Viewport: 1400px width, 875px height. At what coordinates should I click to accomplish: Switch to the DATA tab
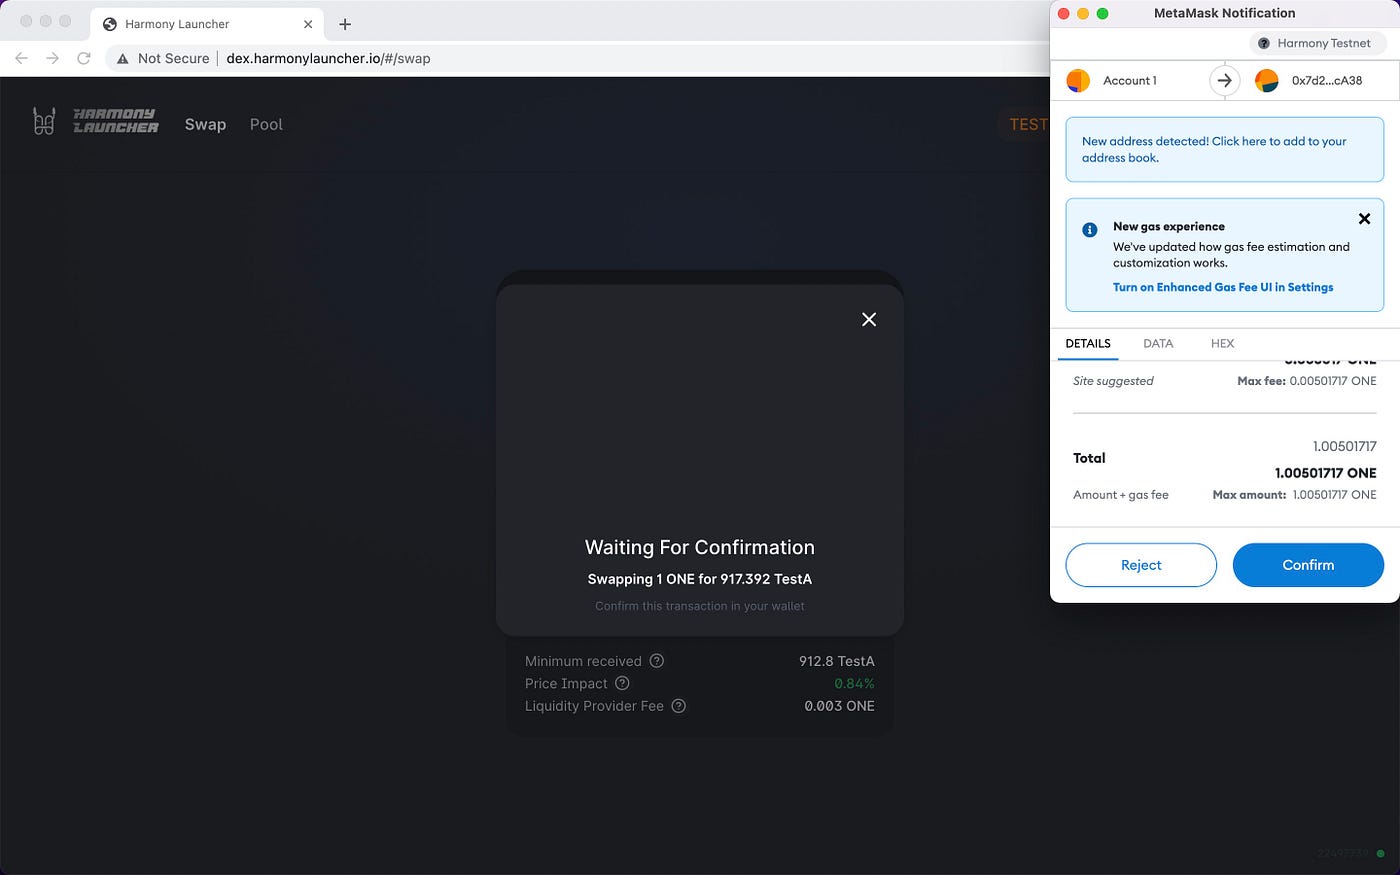click(1158, 343)
